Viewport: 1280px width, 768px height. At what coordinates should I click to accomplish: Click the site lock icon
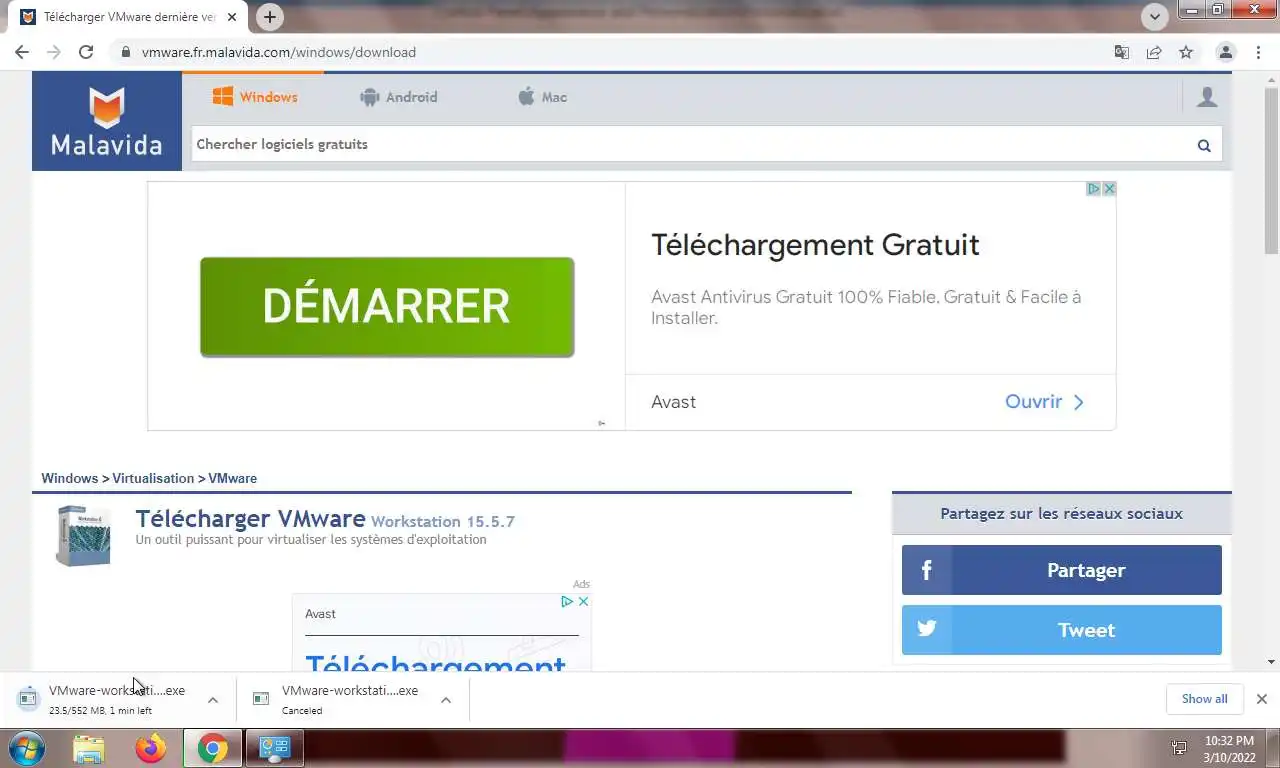tap(125, 52)
